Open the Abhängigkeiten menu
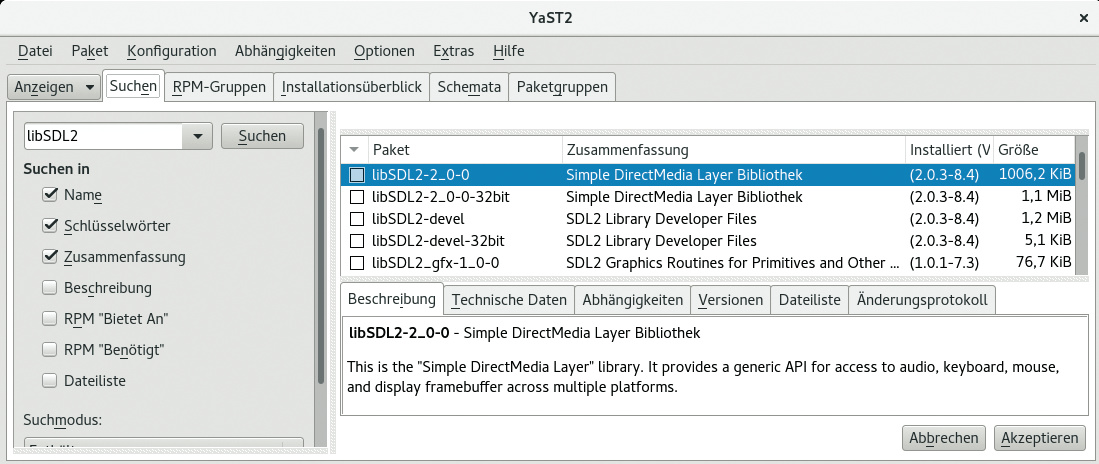This screenshot has width=1099, height=464. coord(285,51)
